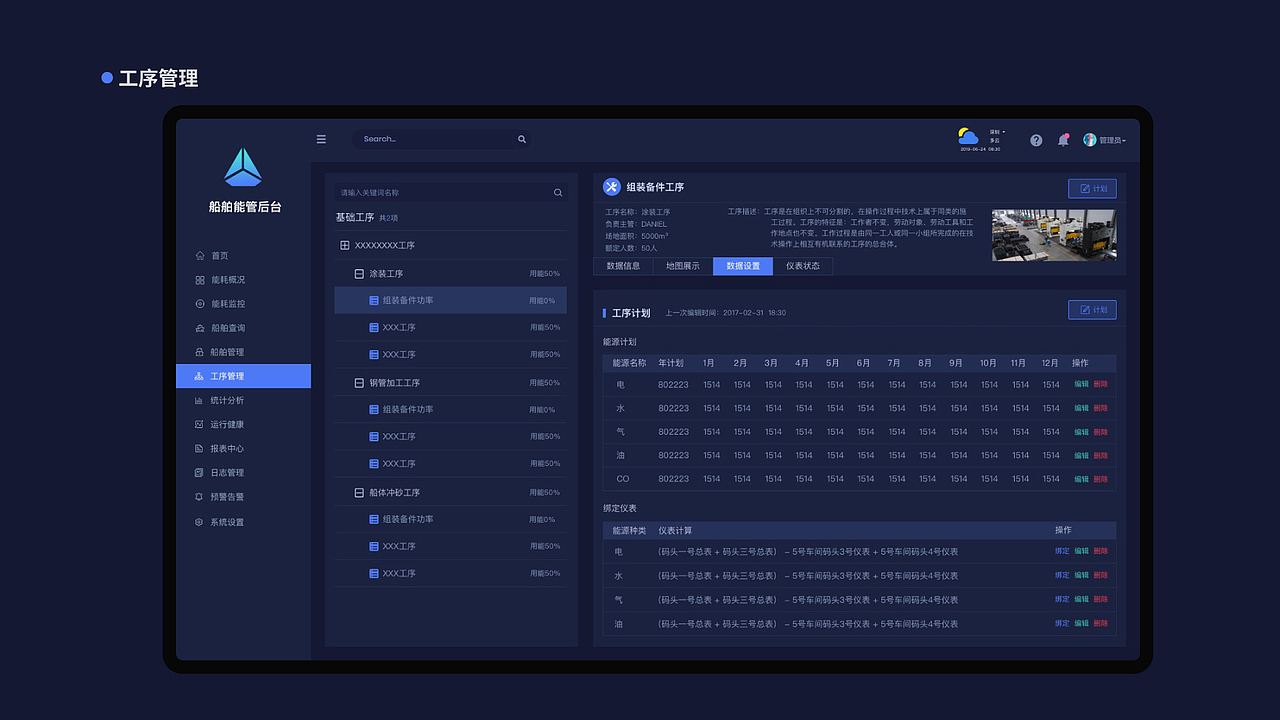The width and height of the screenshot is (1280, 720).
Task: Click the 能源名称 column header
Action: tap(629, 363)
